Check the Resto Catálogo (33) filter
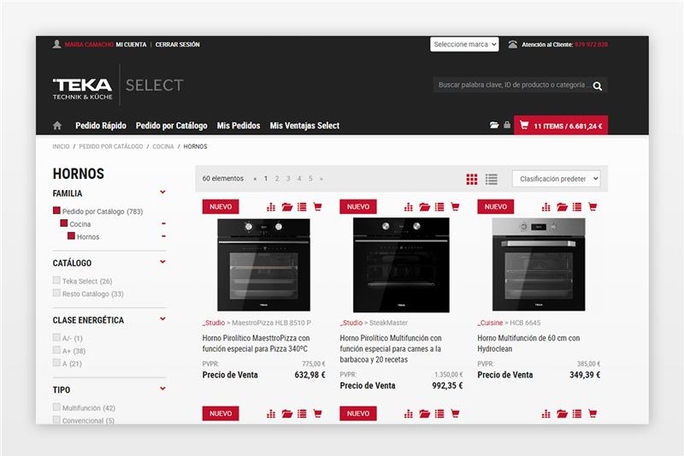 56,293
